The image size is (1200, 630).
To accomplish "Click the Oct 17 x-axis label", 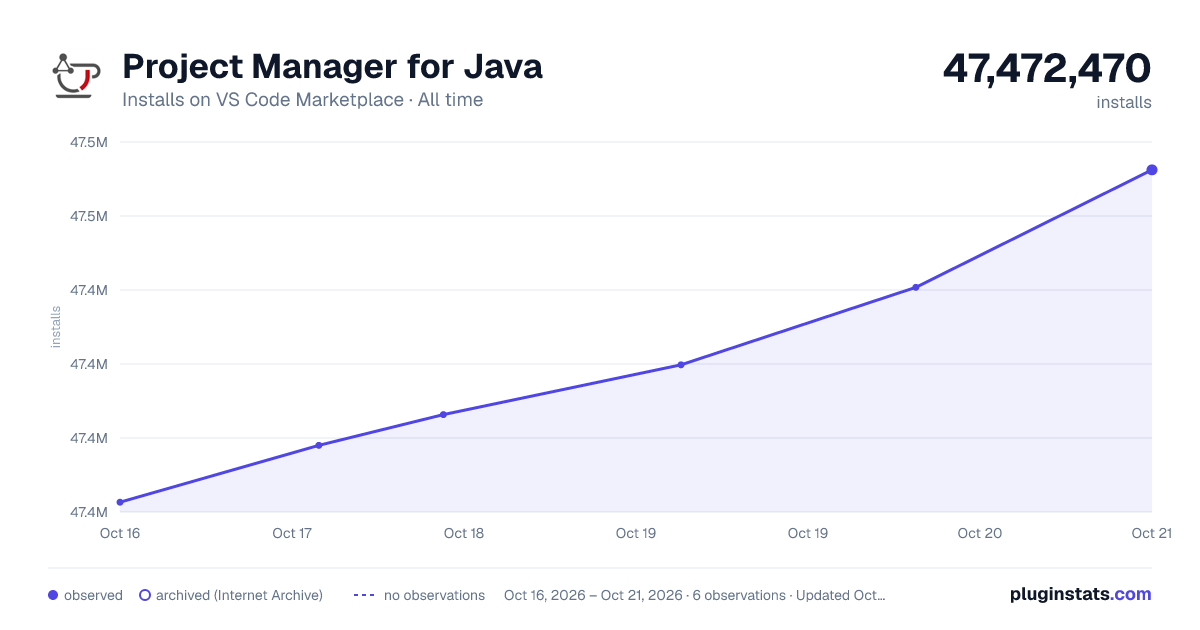I will tap(292, 533).
